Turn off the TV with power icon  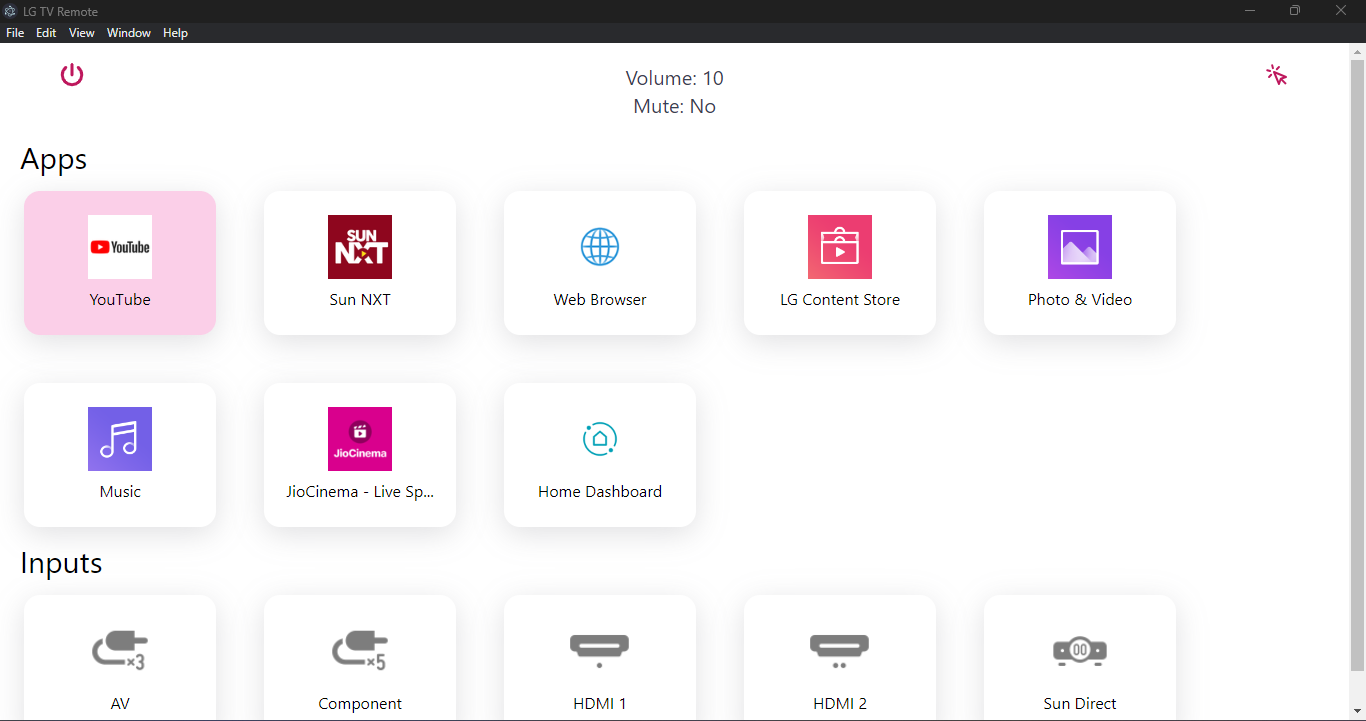[72, 75]
